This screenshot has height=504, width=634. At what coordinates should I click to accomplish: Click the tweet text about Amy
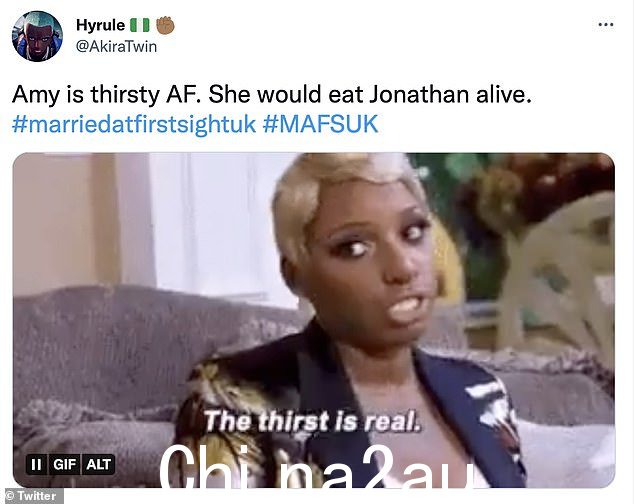pyautogui.click(x=271, y=95)
